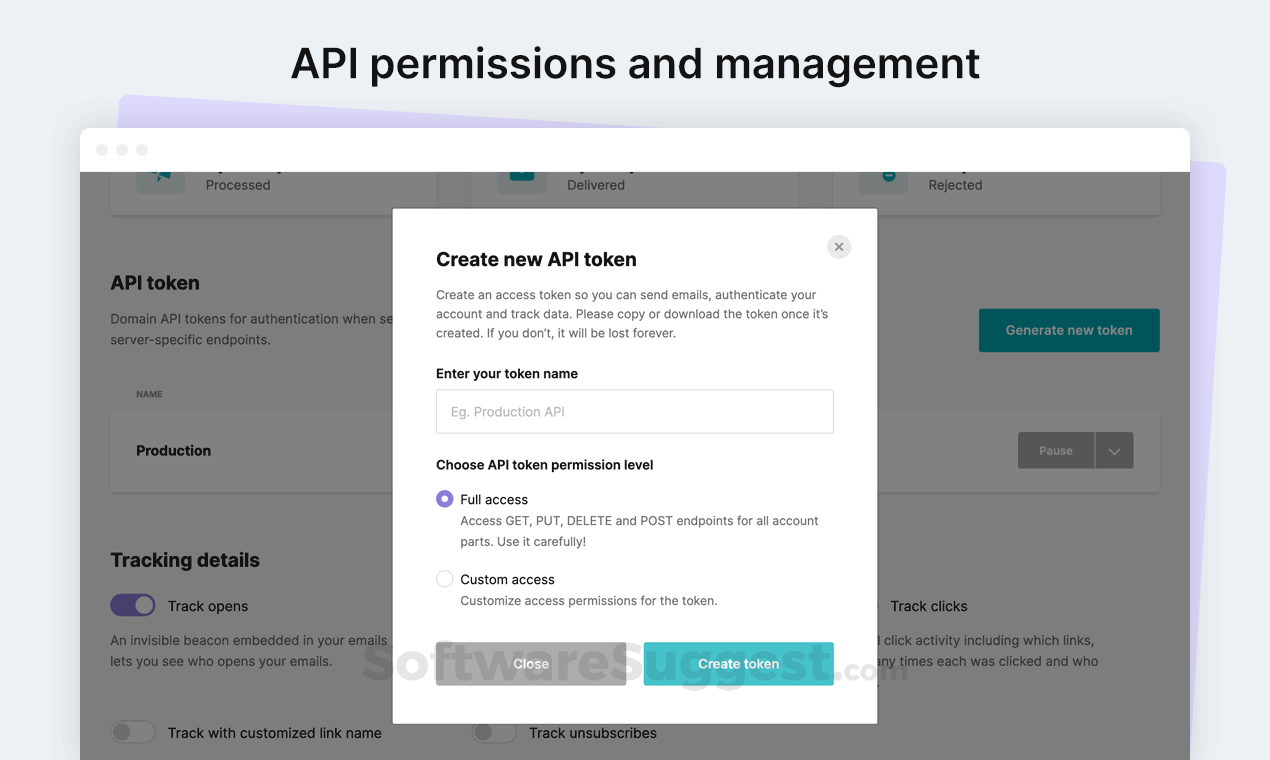Viewport: 1270px width, 760px height.
Task: Select the Production token row name
Action: (x=174, y=451)
